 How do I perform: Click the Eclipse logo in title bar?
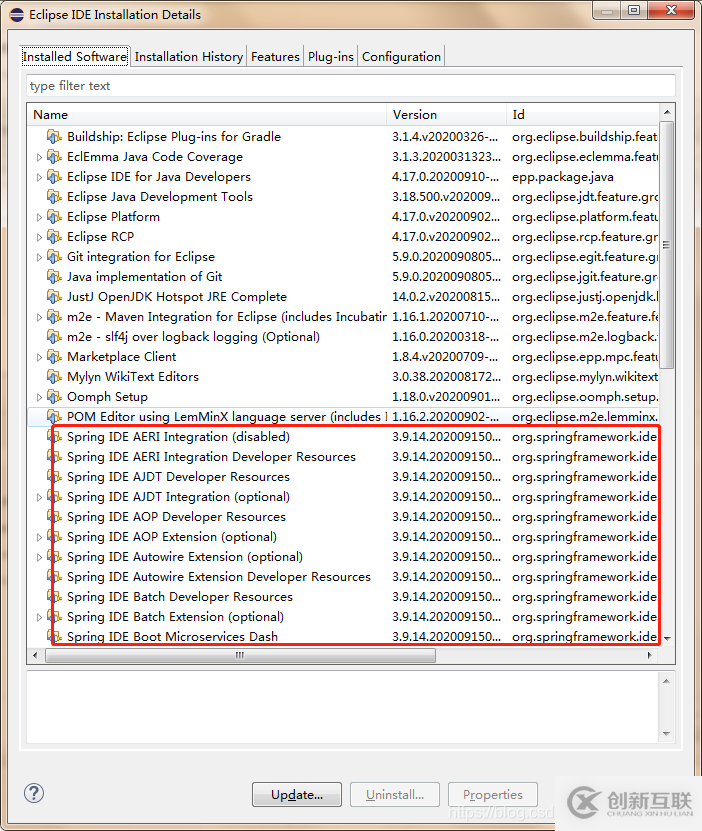click(x=17, y=14)
